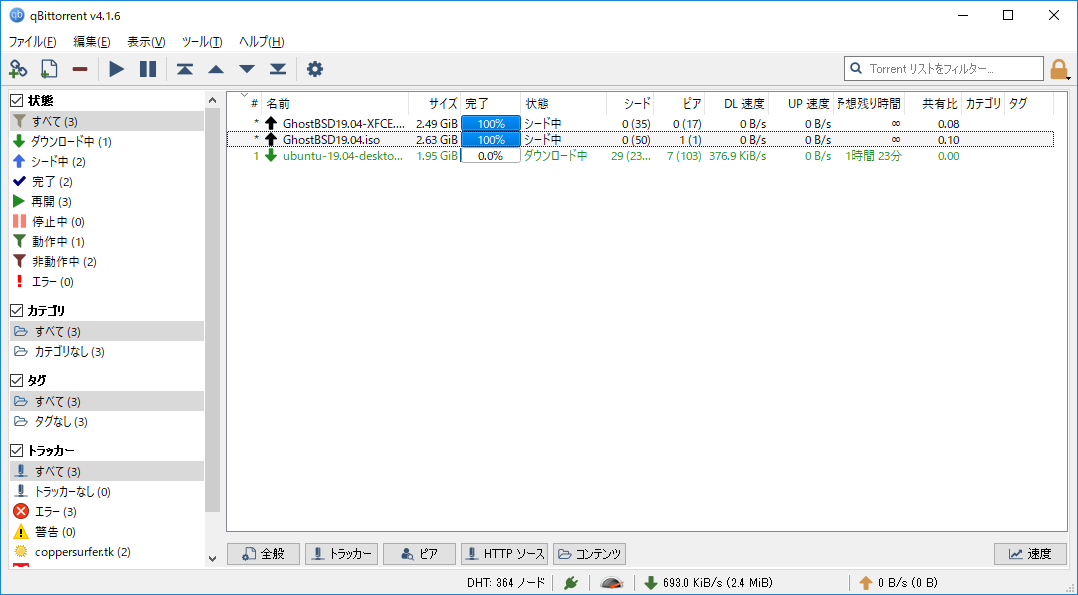Select tracker エラー (3) filter
This screenshot has width=1078, height=595.
[107, 512]
